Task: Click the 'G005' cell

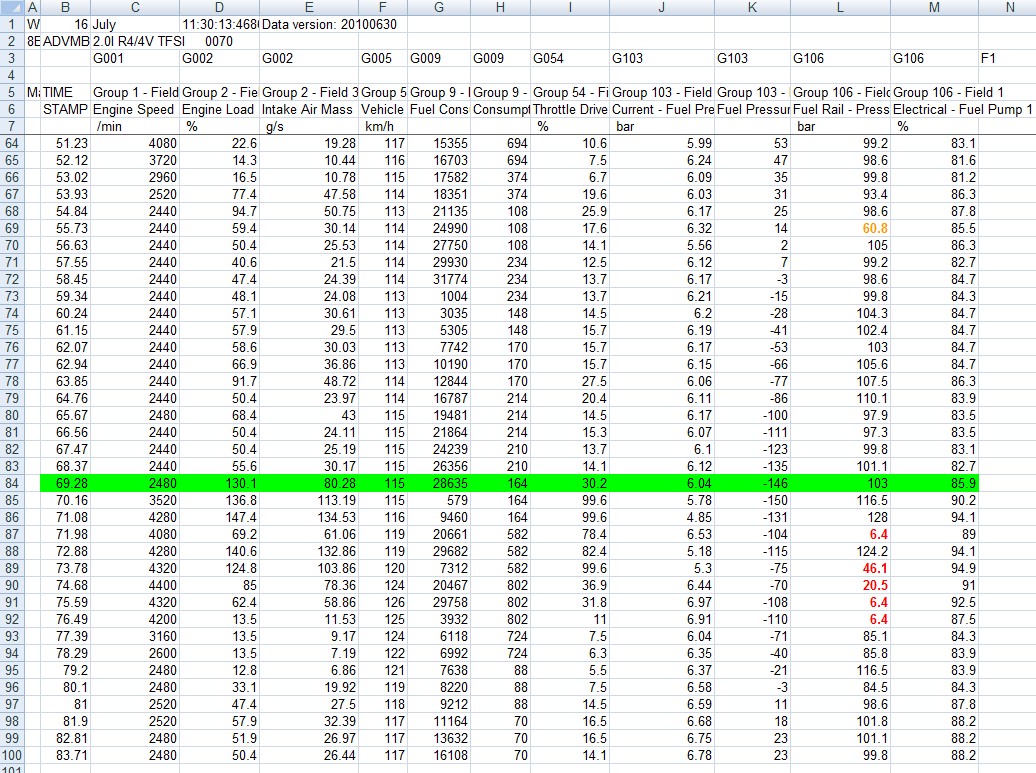Action: click(x=383, y=58)
